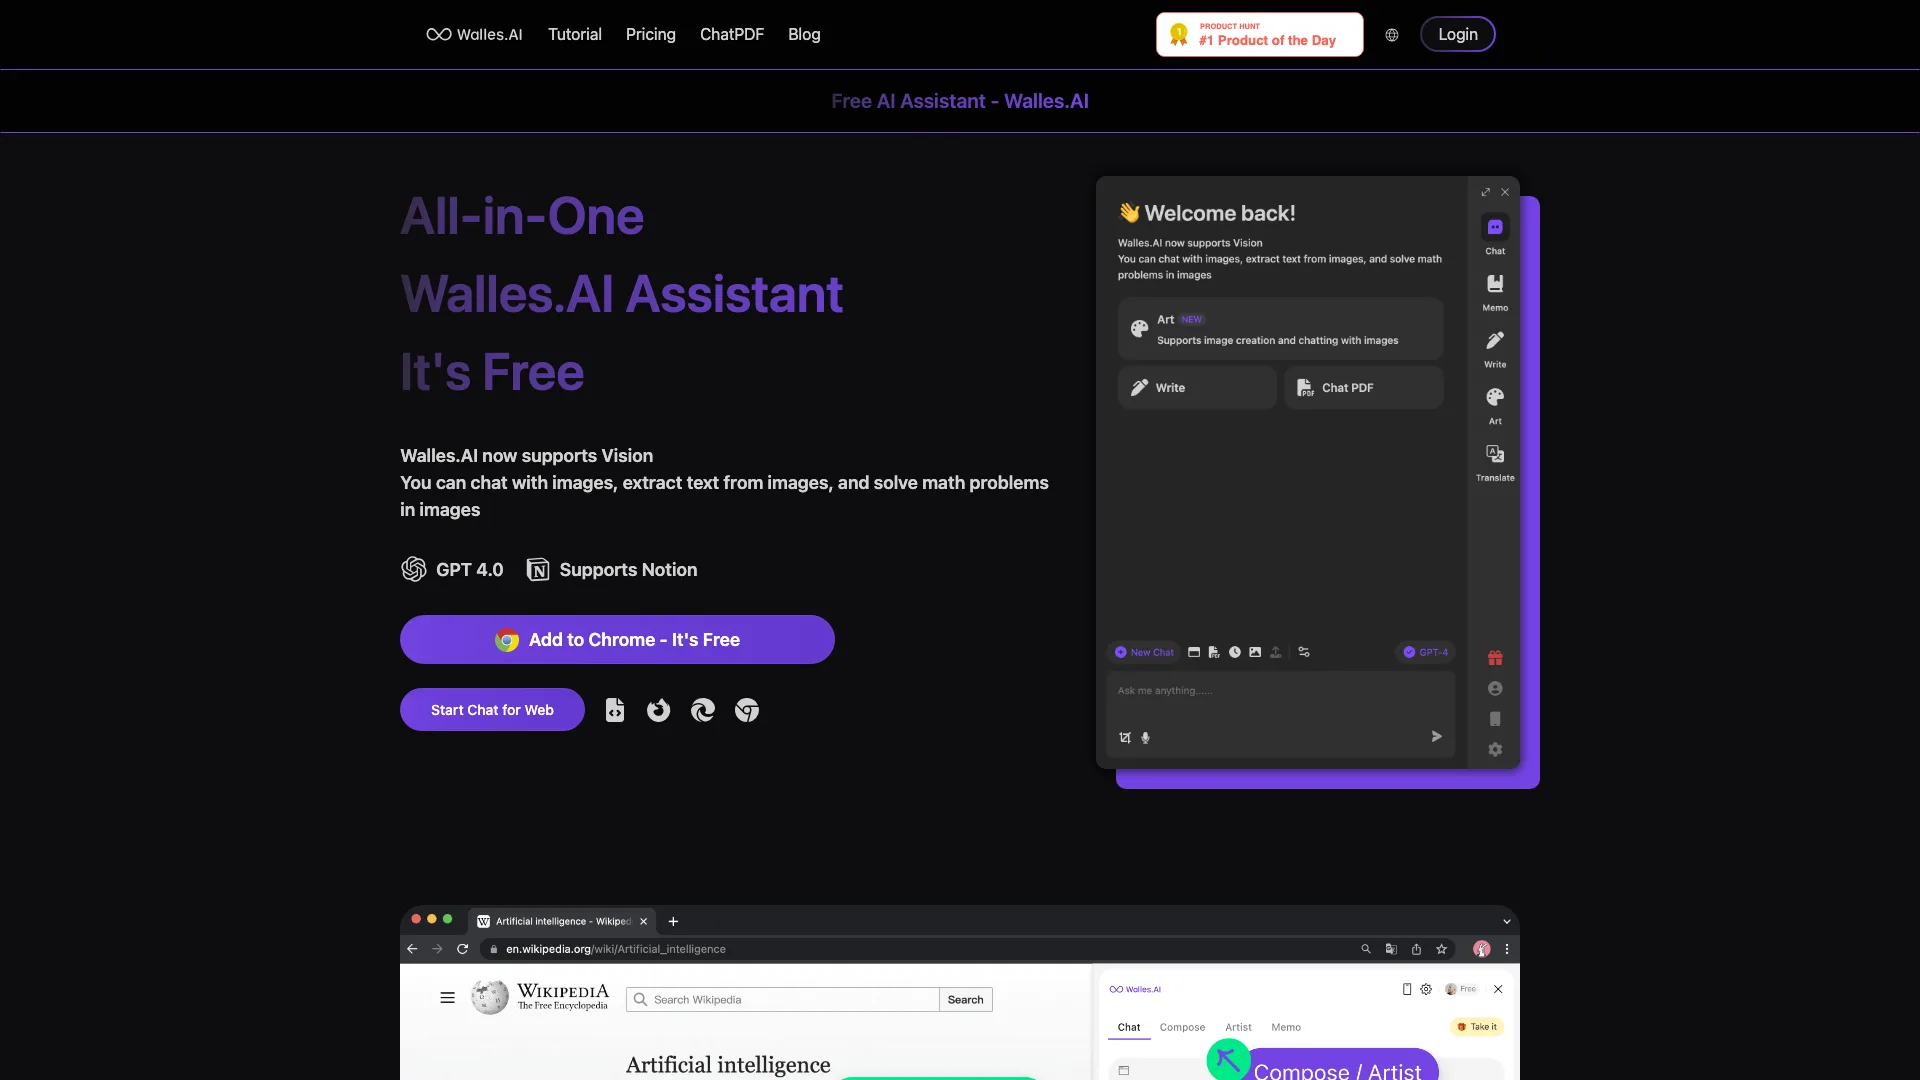Click the web page window icon in chat toolbar
Image resolution: width=1920 pixels, height=1080 pixels.
click(1194, 652)
